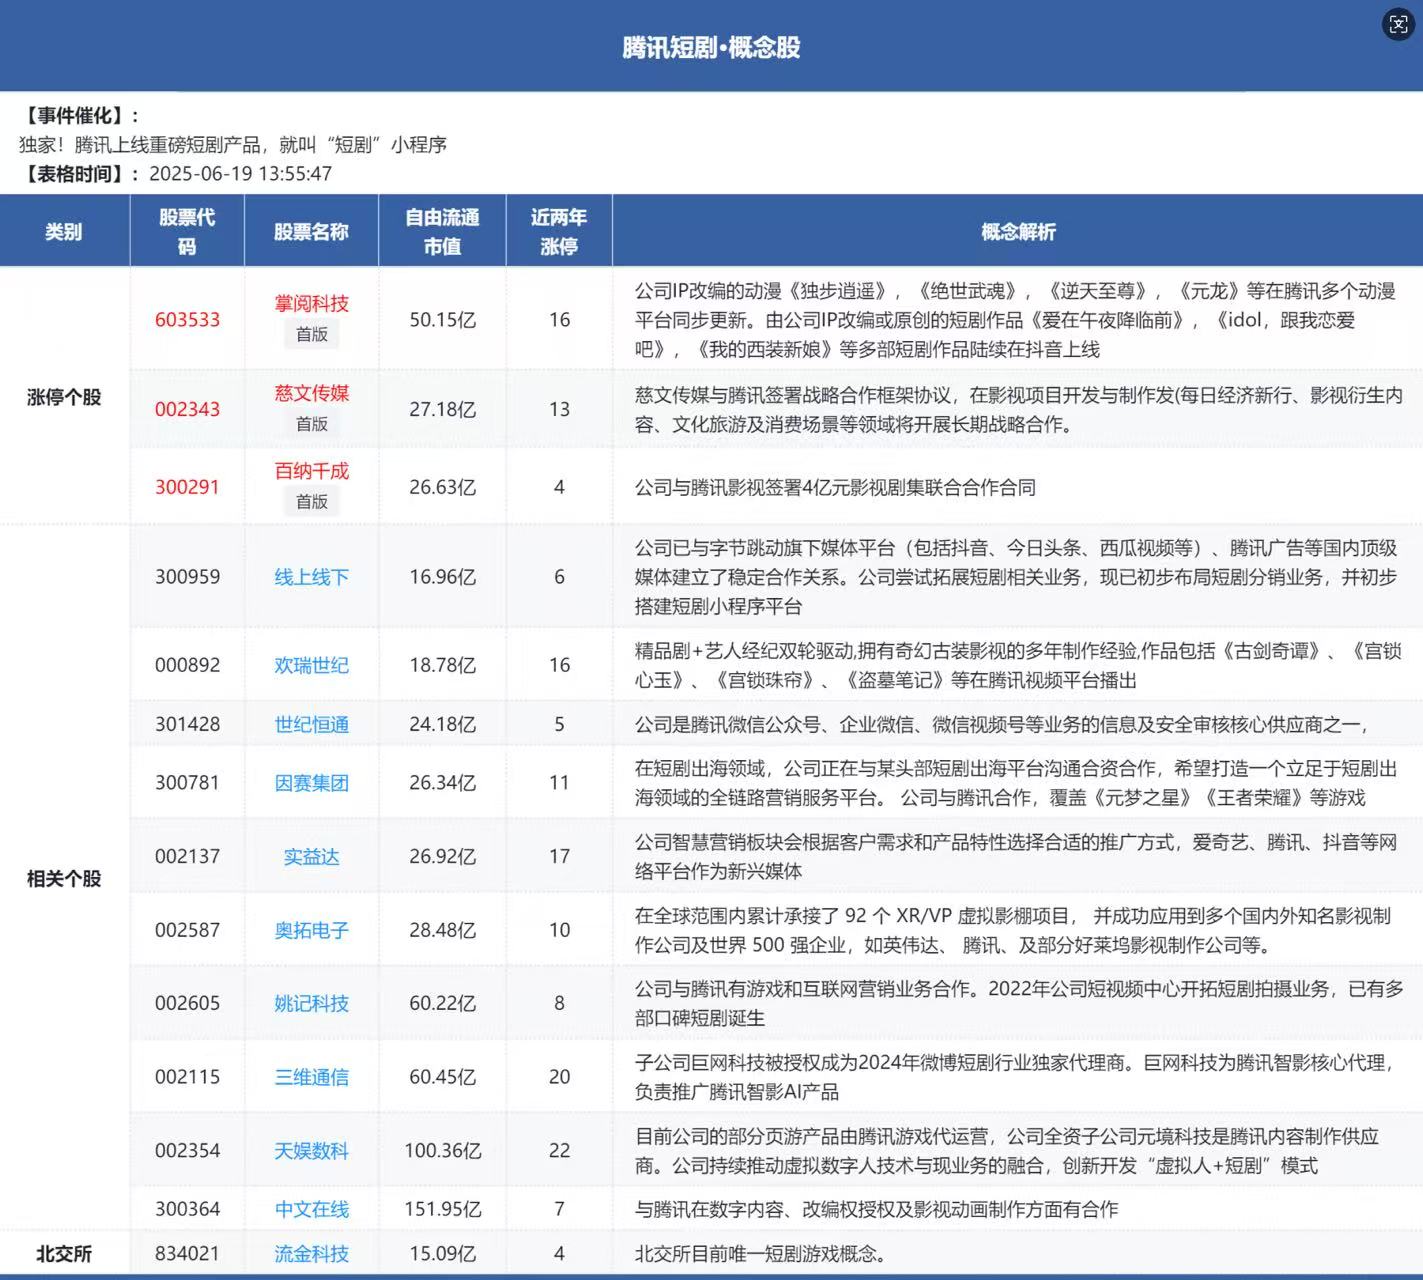Click the 自由流通市值 column header
1423x1280 pixels.
coord(442,232)
